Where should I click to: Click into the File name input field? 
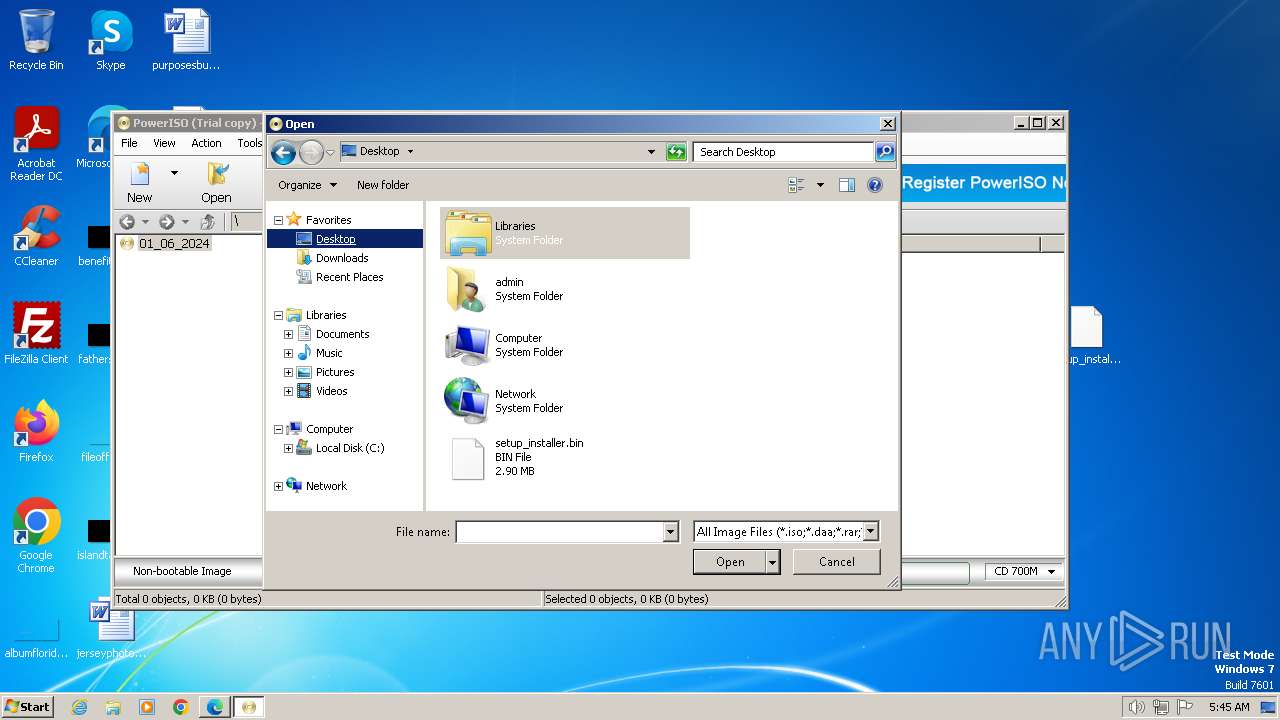(559, 532)
